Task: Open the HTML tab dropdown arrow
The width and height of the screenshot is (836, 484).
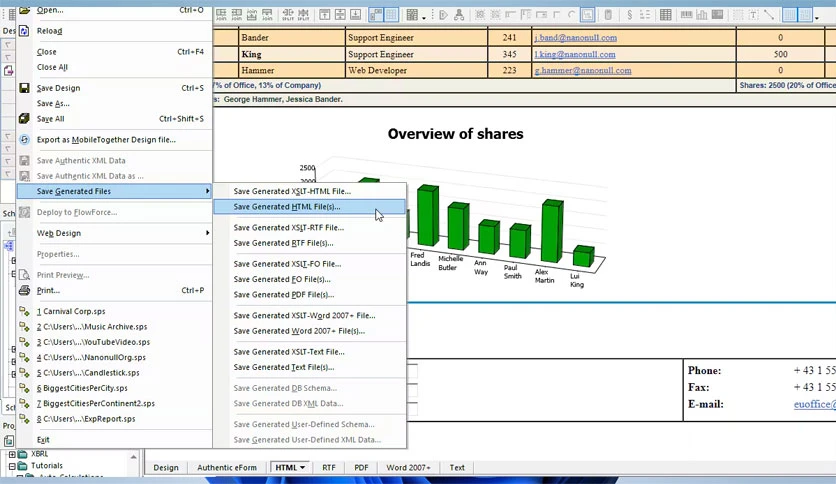Action: coord(303,467)
